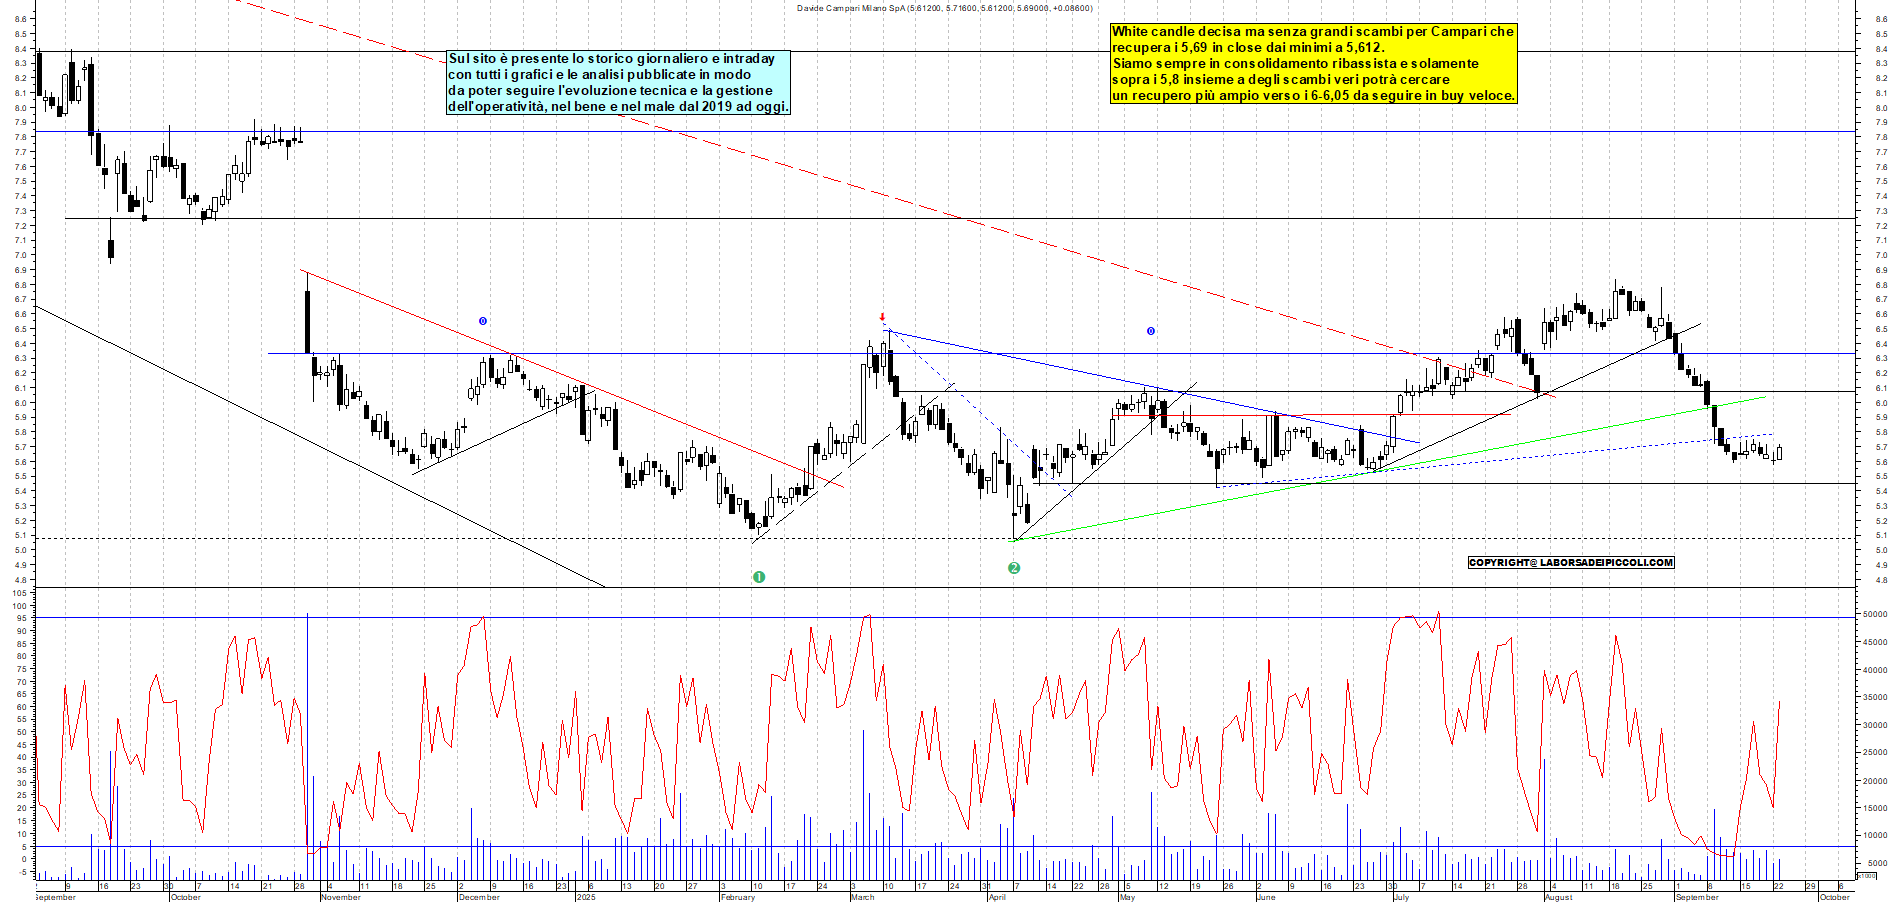Select the 40000 volume scale value
The height and width of the screenshot is (902, 1890).
click(1875, 670)
